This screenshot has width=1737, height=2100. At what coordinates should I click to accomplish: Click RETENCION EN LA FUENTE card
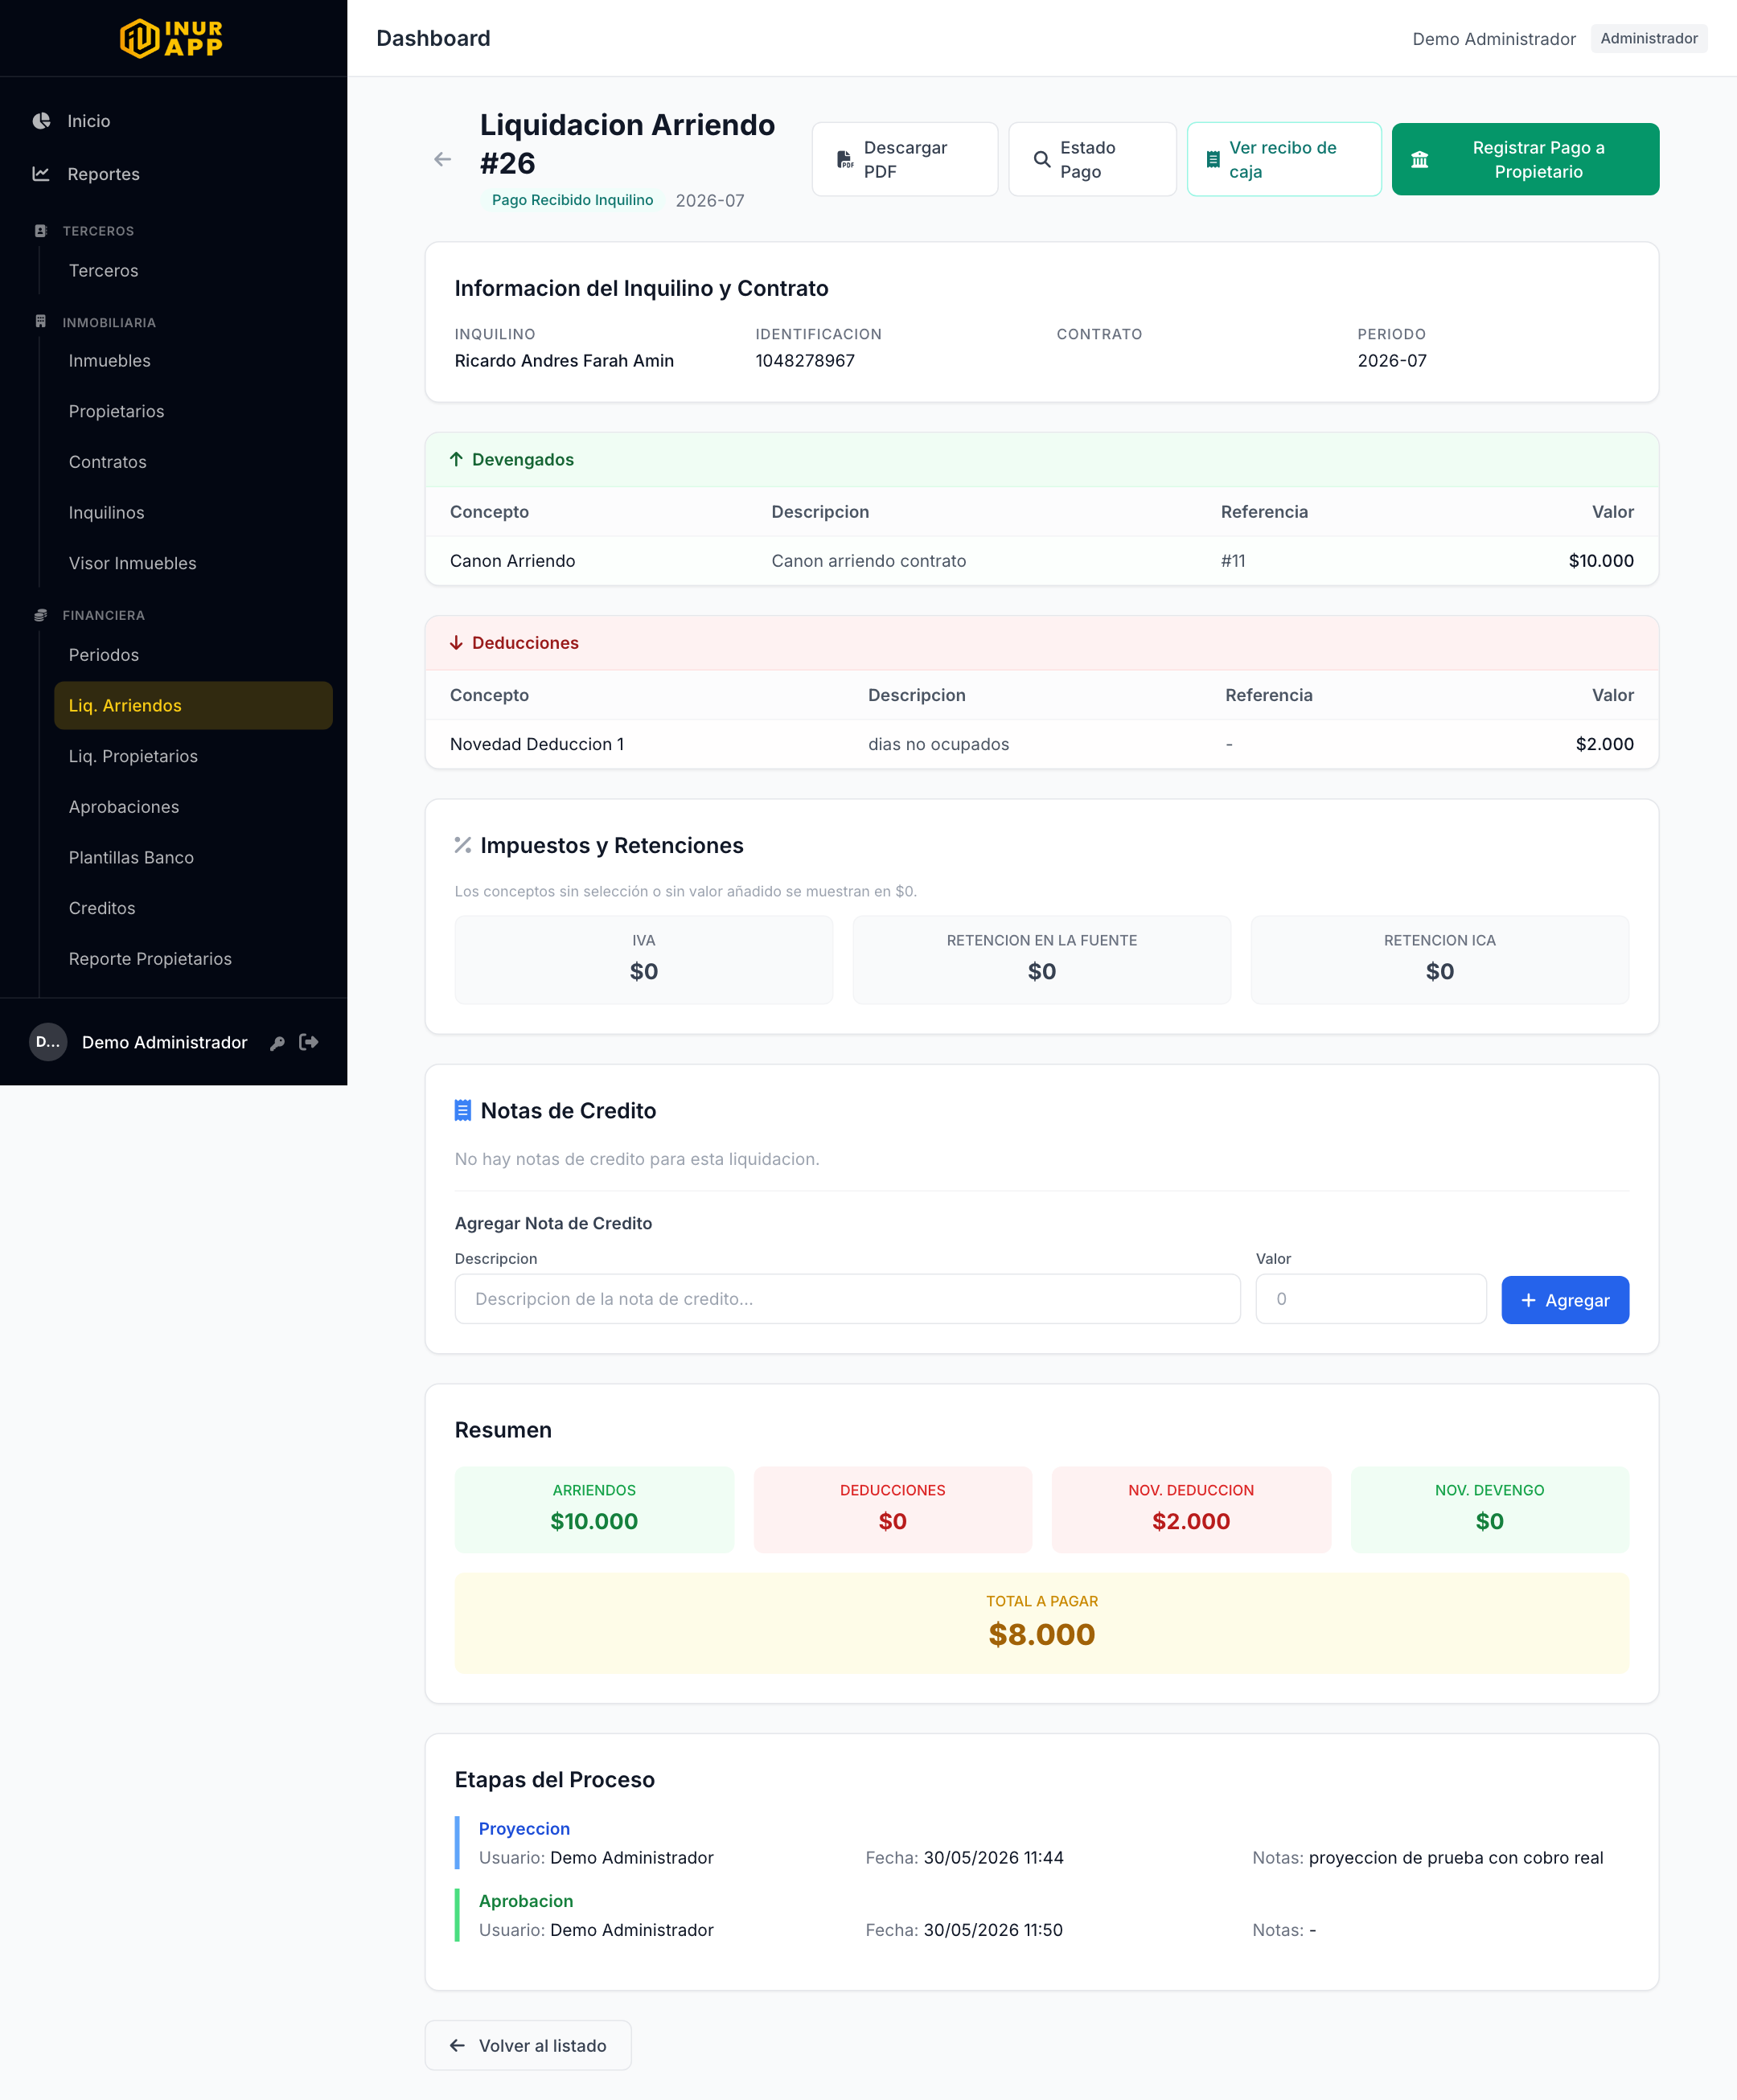1042,960
